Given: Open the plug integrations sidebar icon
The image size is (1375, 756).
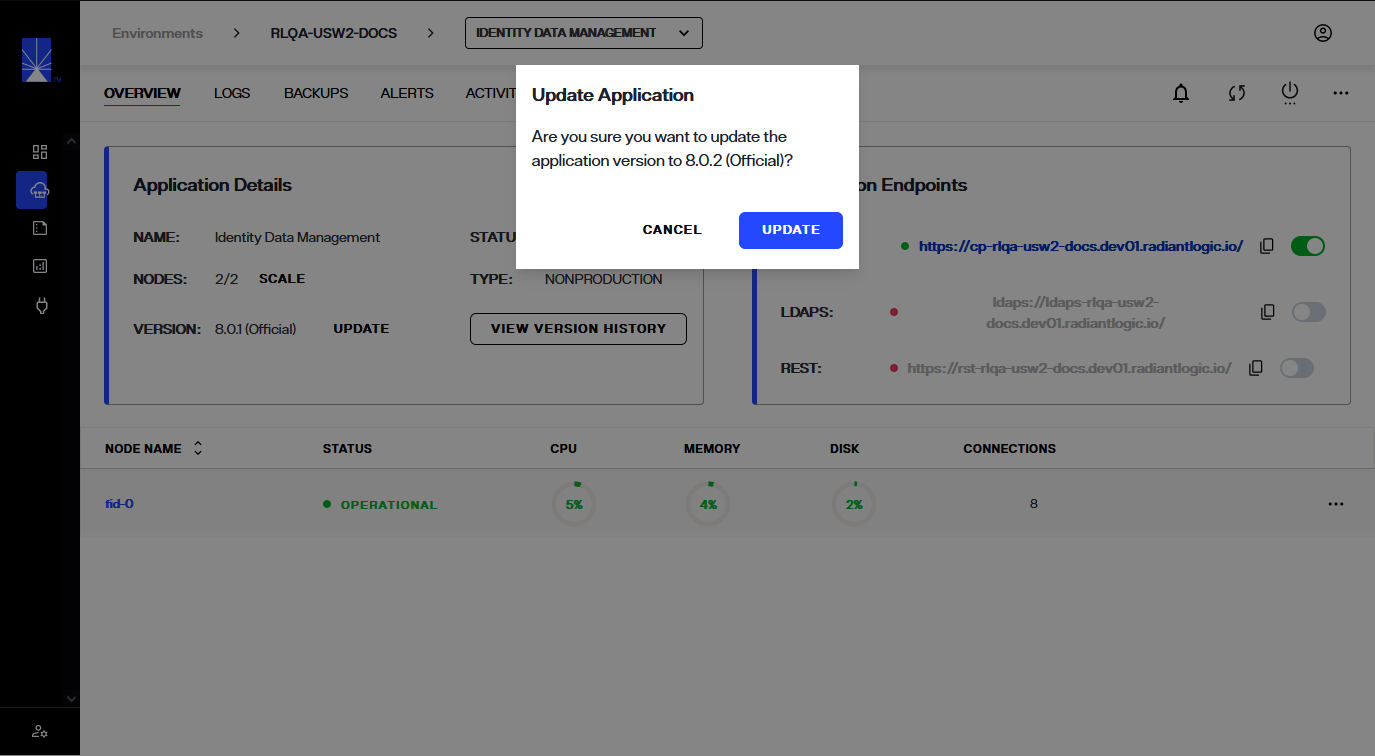Looking at the screenshot, I should (x=41, y=305).
